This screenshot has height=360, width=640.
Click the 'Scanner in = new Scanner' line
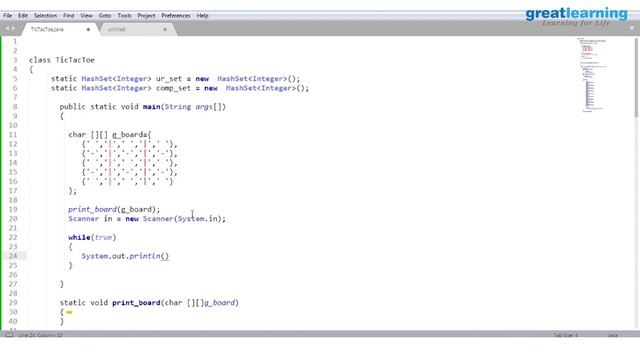(147, 219)
